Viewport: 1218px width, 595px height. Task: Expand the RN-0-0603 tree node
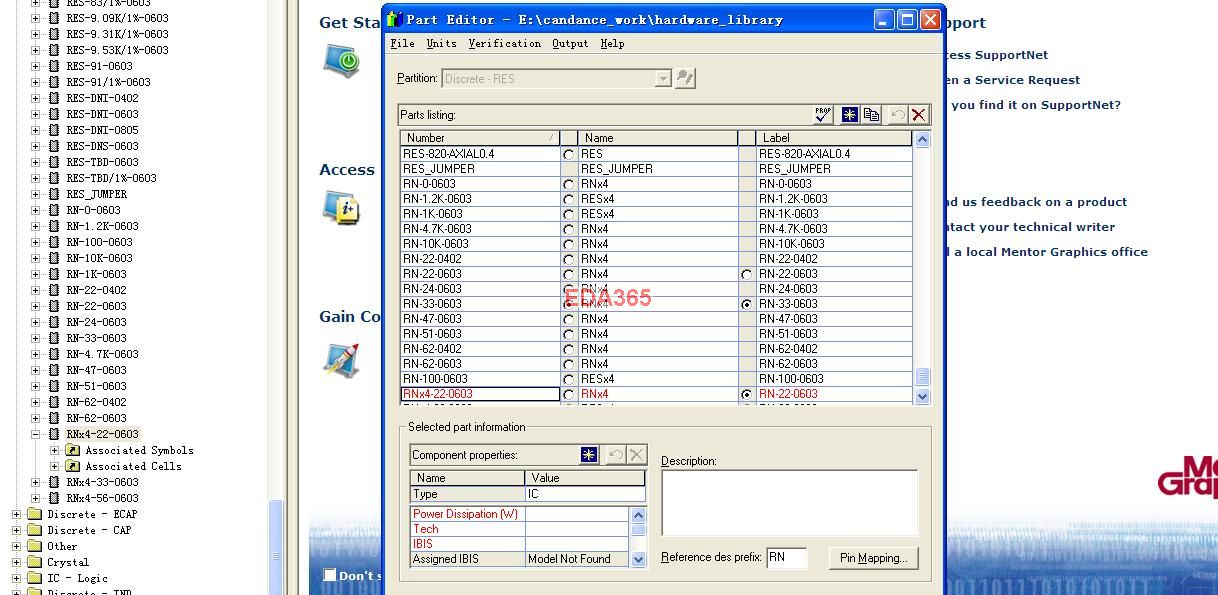36,210
